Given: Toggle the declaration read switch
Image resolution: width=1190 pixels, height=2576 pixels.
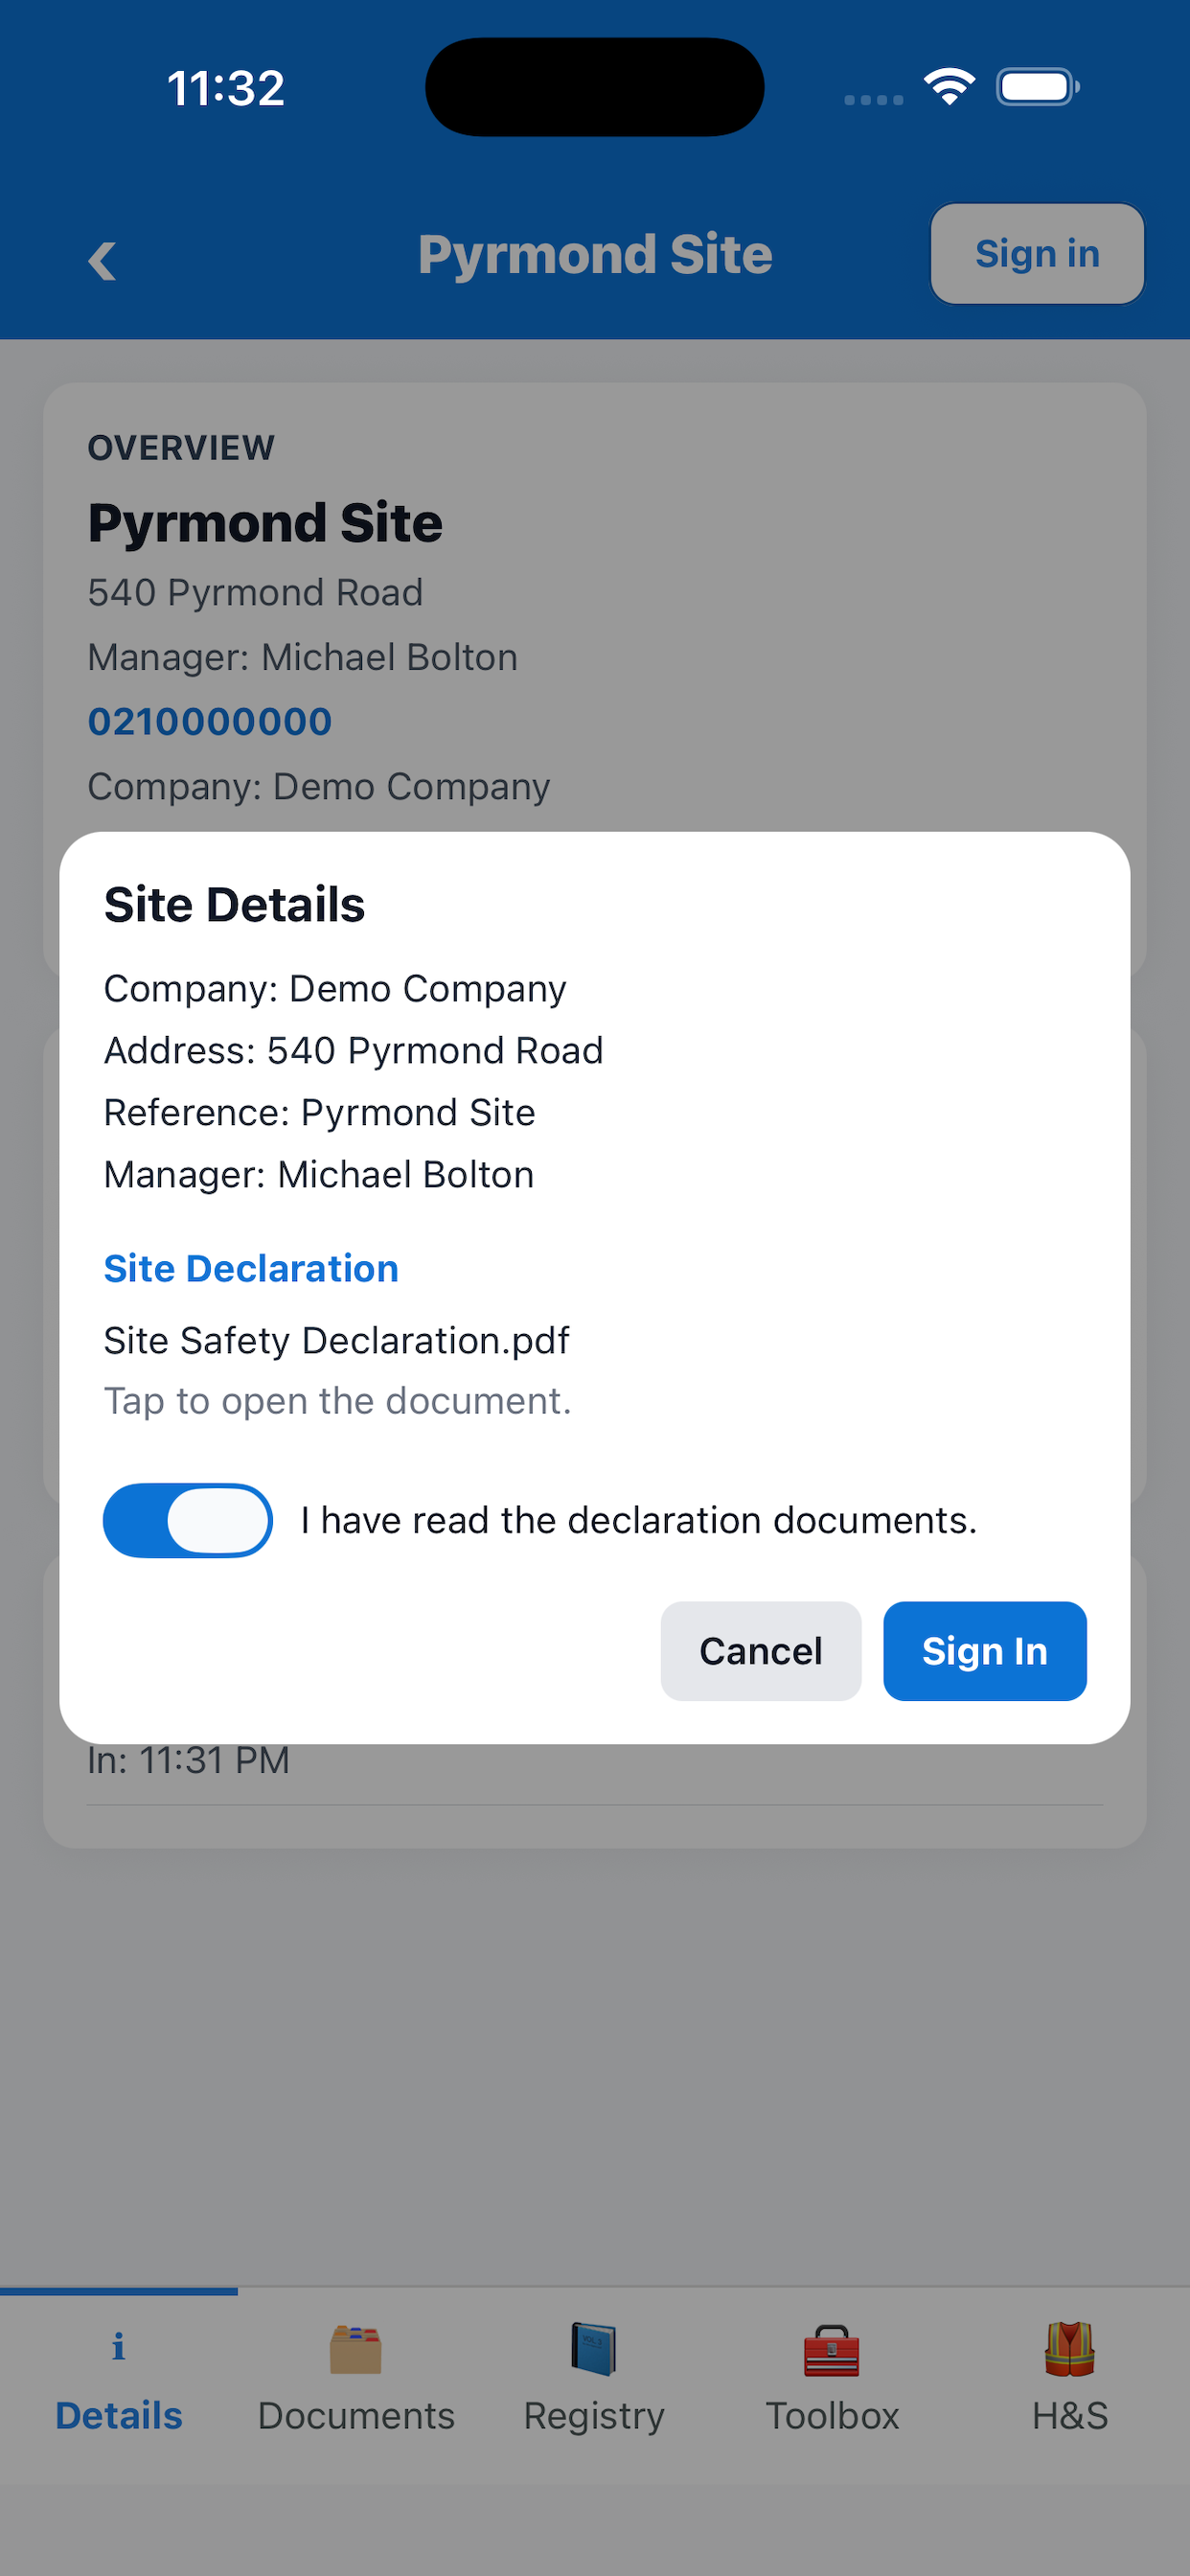Looking at the screenshot, I should coord(188,1520).
